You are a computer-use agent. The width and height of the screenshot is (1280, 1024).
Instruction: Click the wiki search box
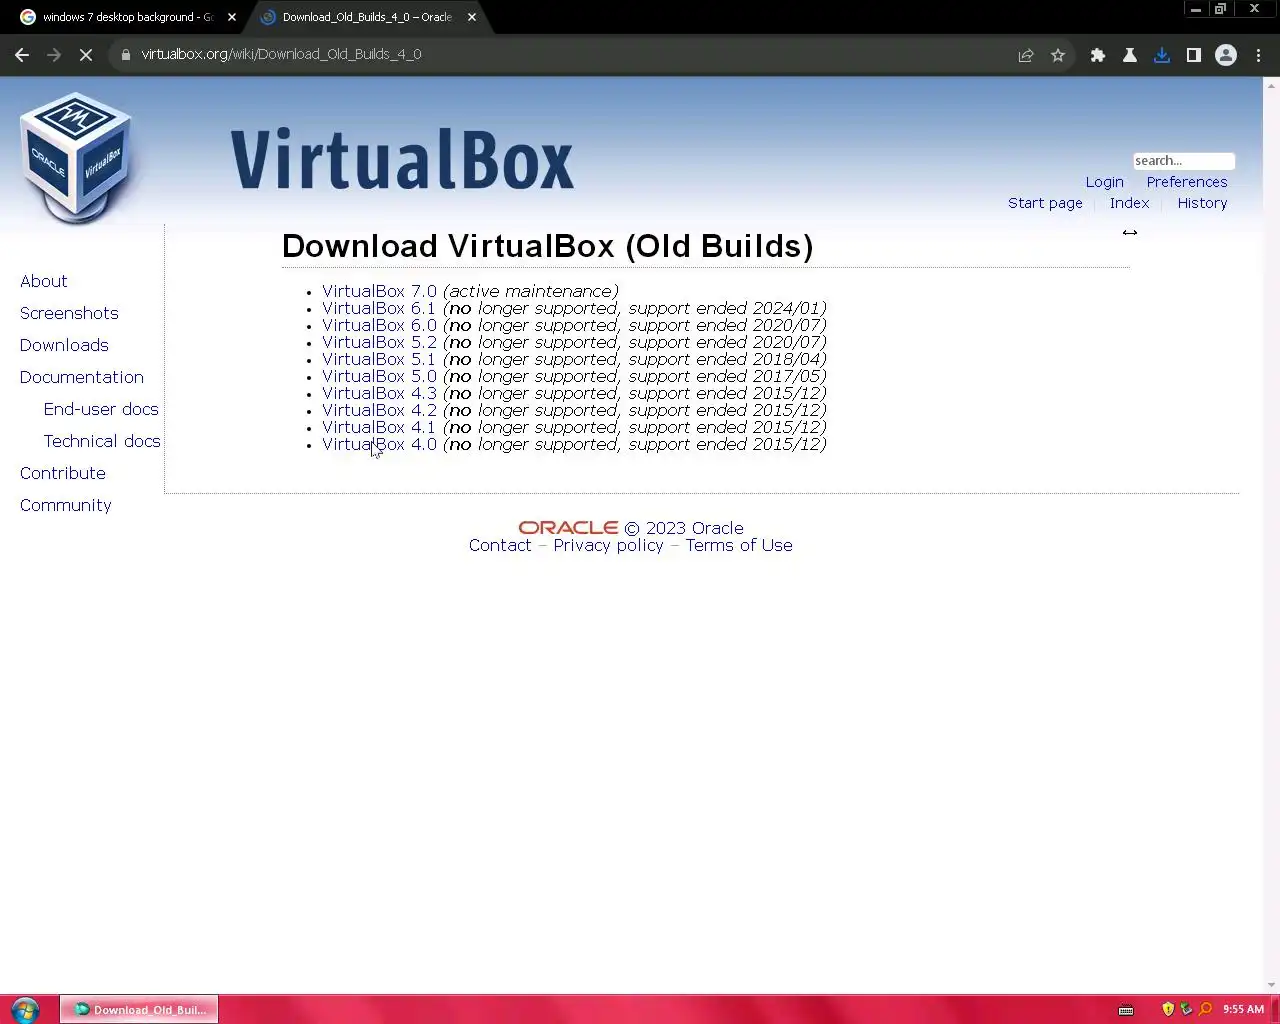pos(1183,161)
